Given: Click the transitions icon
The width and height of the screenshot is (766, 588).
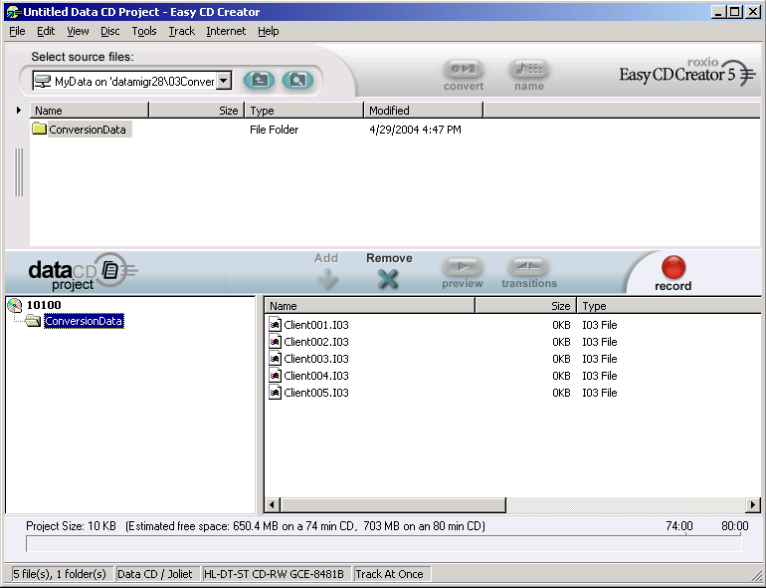Looking at the screenshot, I should (529, 267).
